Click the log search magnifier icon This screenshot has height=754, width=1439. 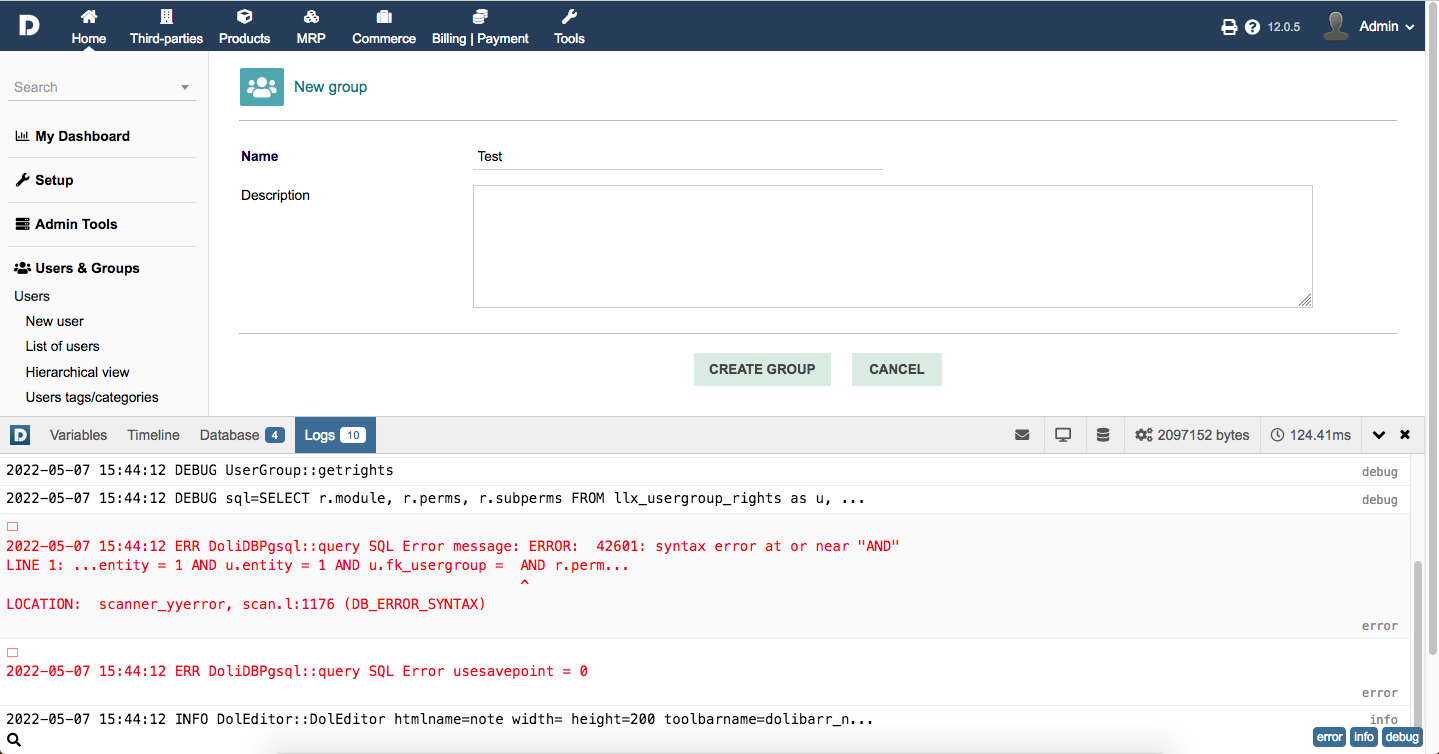[14, 740]
